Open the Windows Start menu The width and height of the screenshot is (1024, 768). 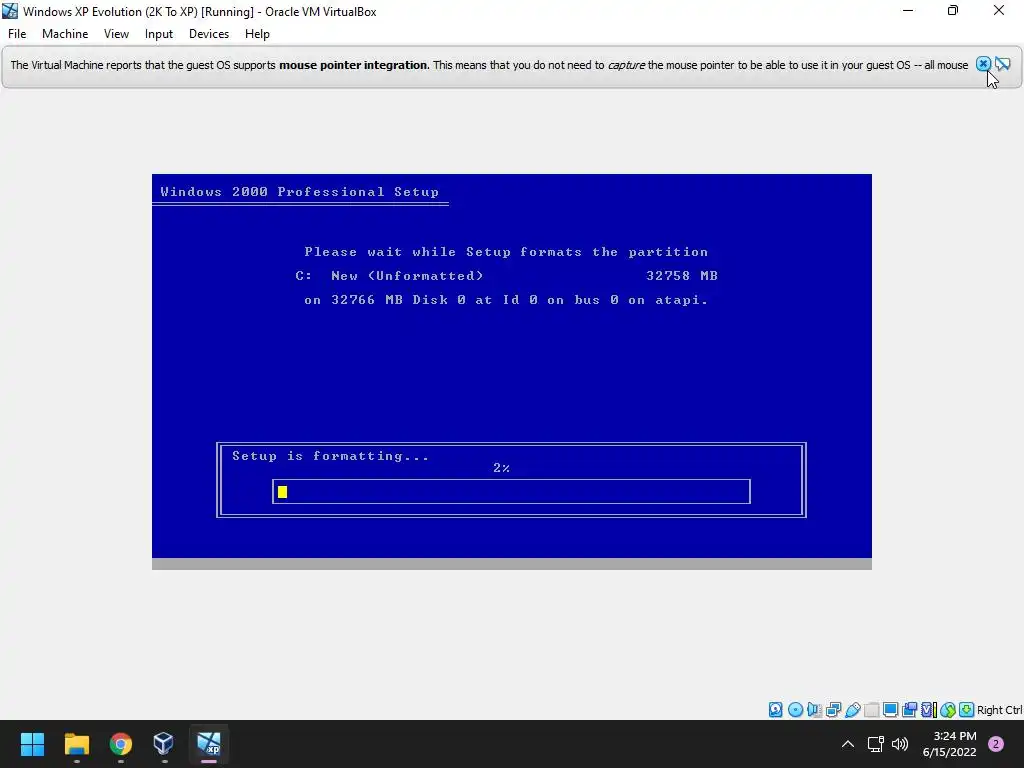[32, 744]
